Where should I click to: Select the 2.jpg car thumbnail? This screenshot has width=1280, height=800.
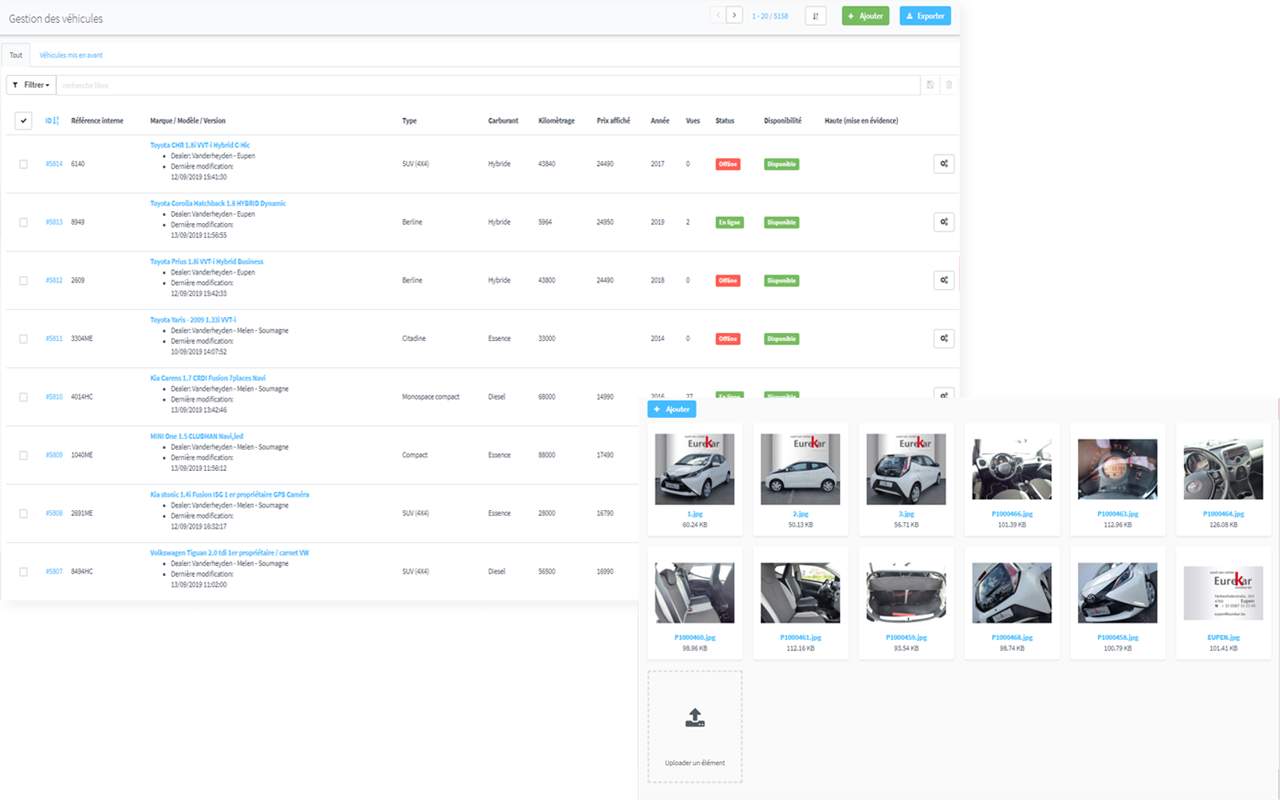point(800,469)
